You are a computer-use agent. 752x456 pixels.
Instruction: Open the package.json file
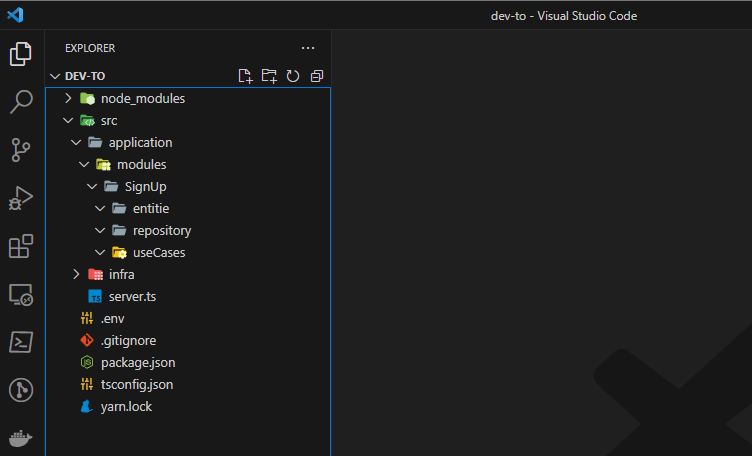[138, 363]
